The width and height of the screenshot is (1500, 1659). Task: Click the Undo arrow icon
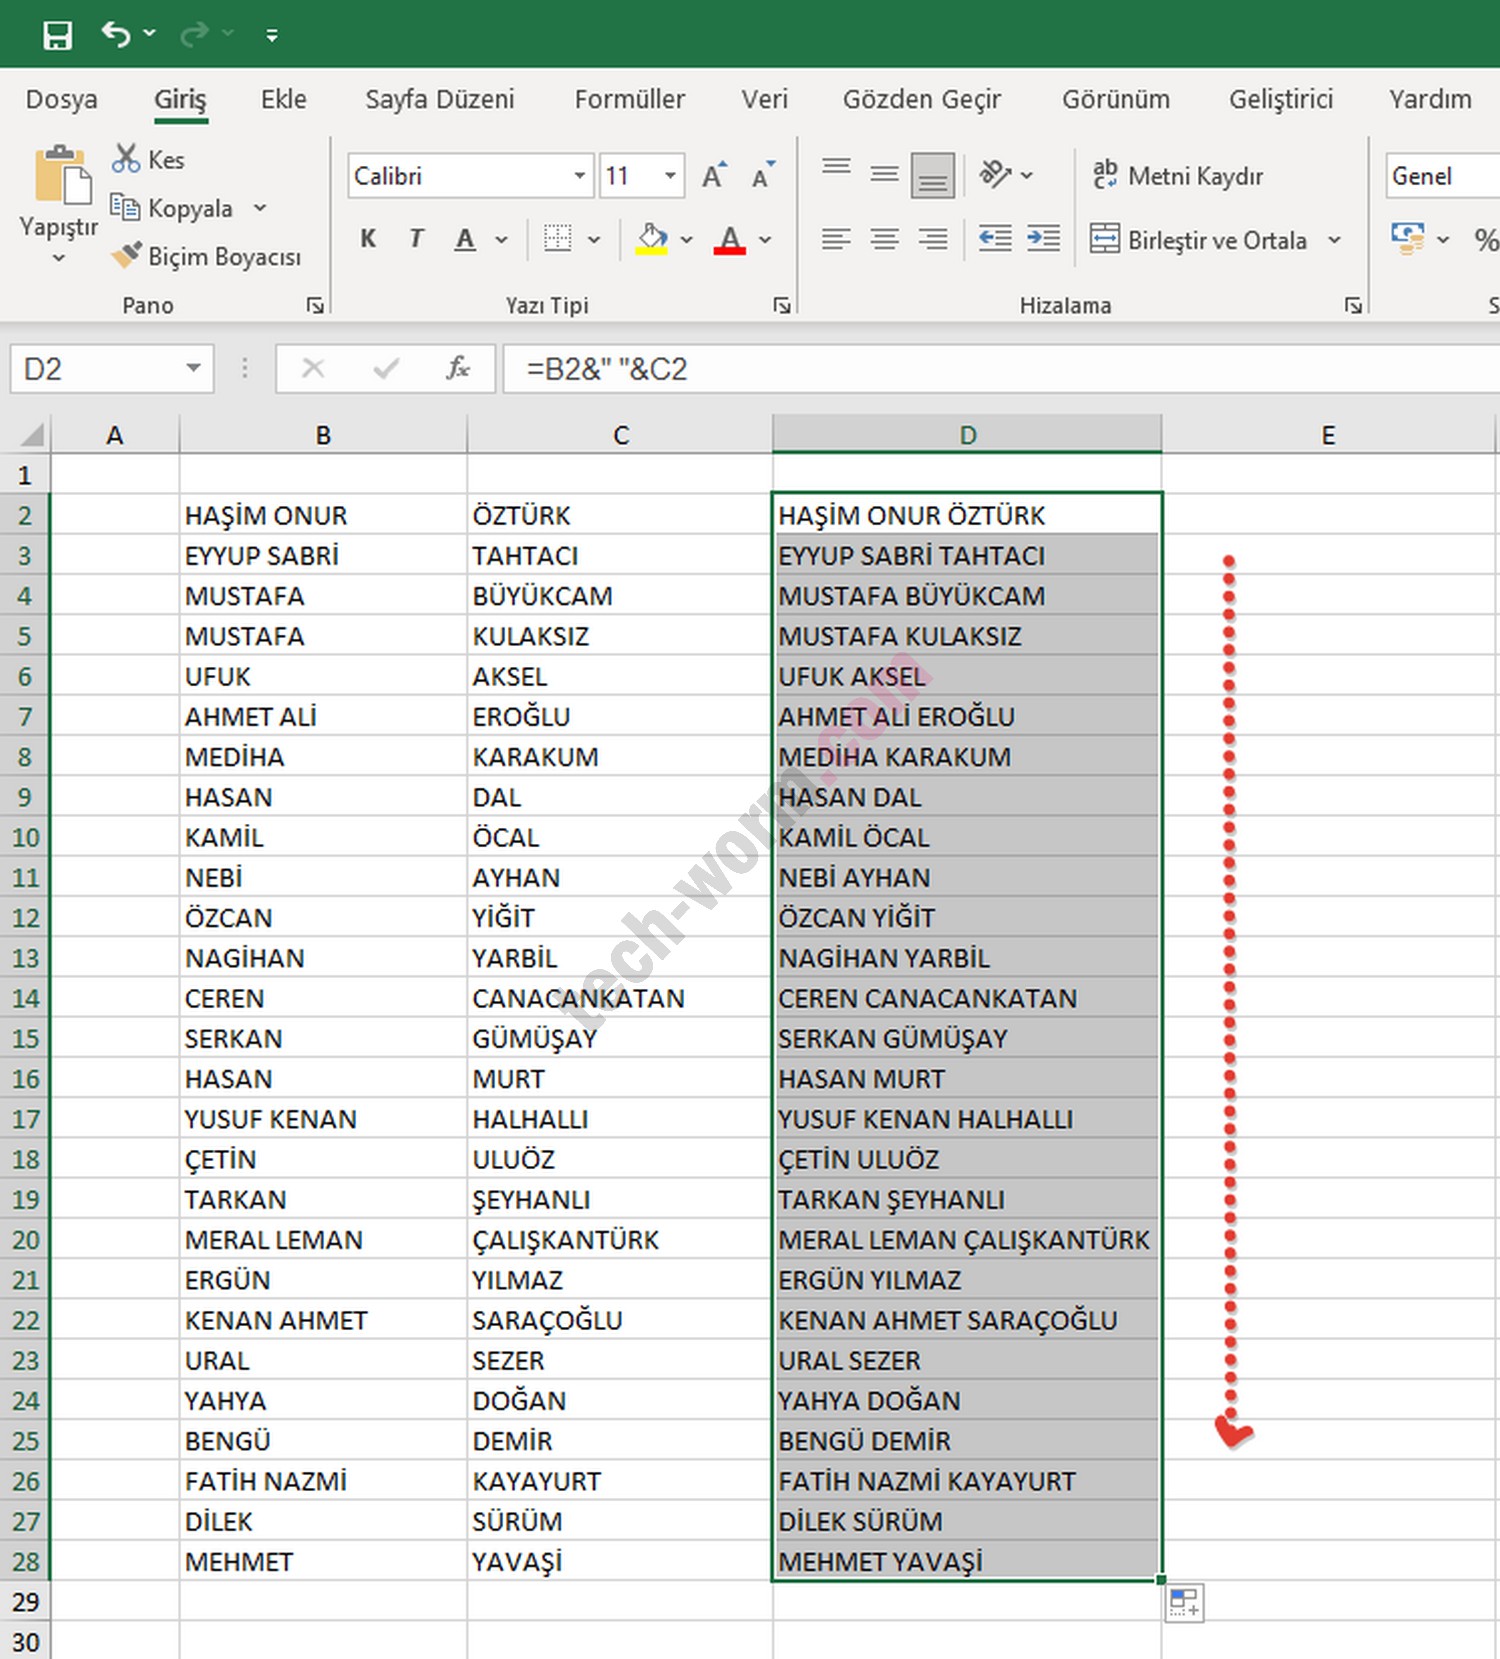116,35
